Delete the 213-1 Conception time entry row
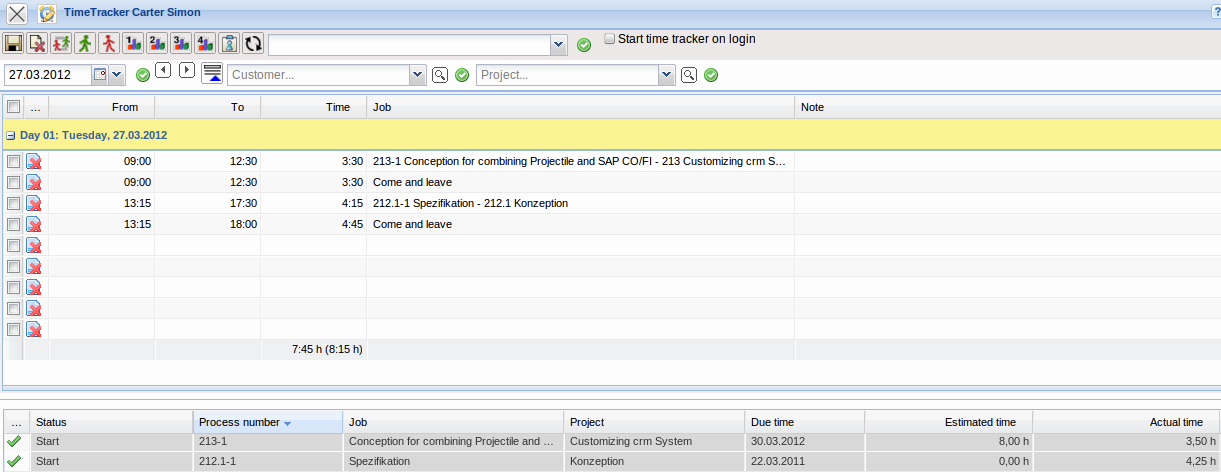1221x472 pixels. [34, 161]
